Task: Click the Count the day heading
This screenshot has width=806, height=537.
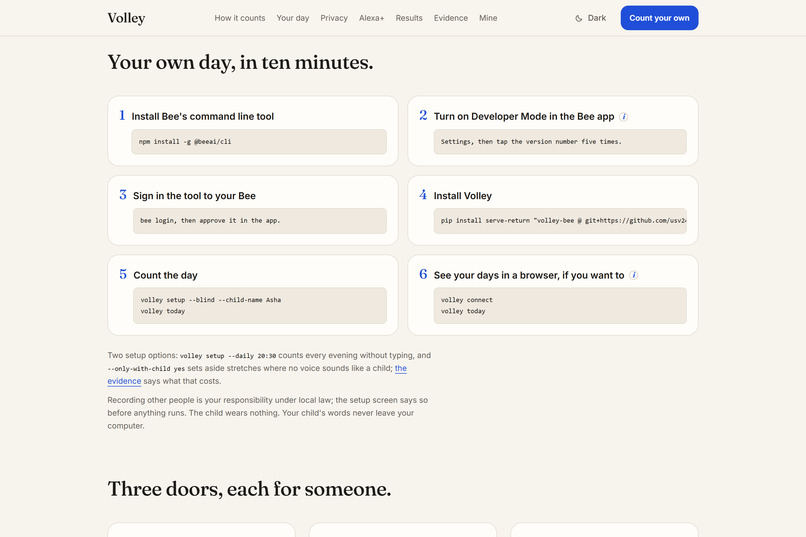Action: pyautogui.click(x=166, y=275)
